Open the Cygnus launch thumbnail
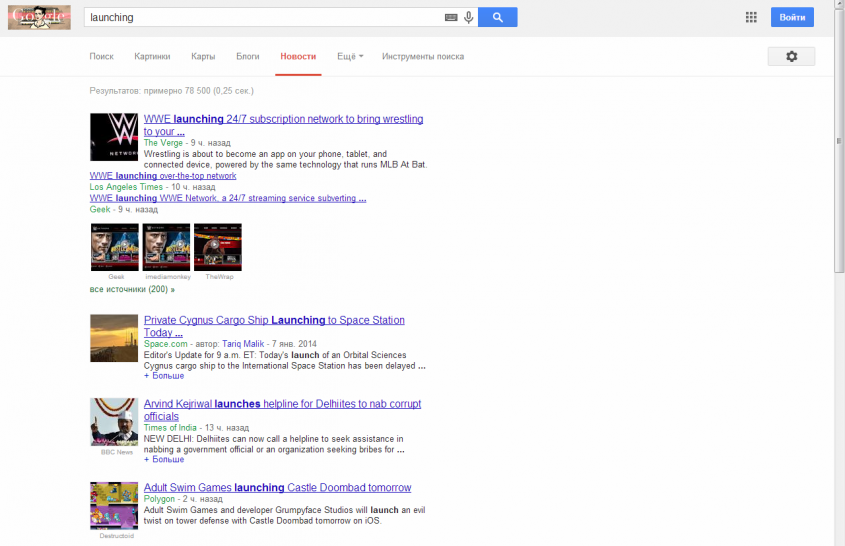845x546 pixels. [x=114, y=338]
